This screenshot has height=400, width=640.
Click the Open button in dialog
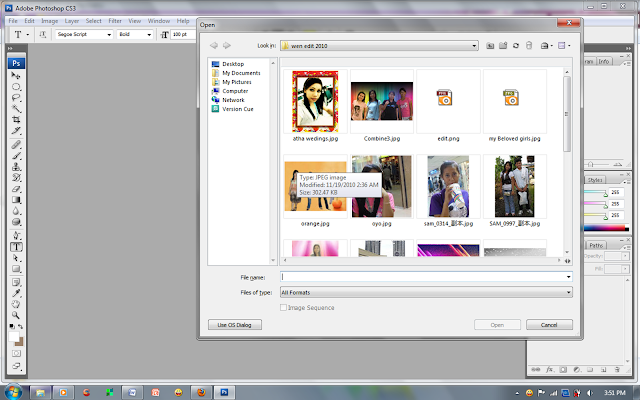pos(497,325)
